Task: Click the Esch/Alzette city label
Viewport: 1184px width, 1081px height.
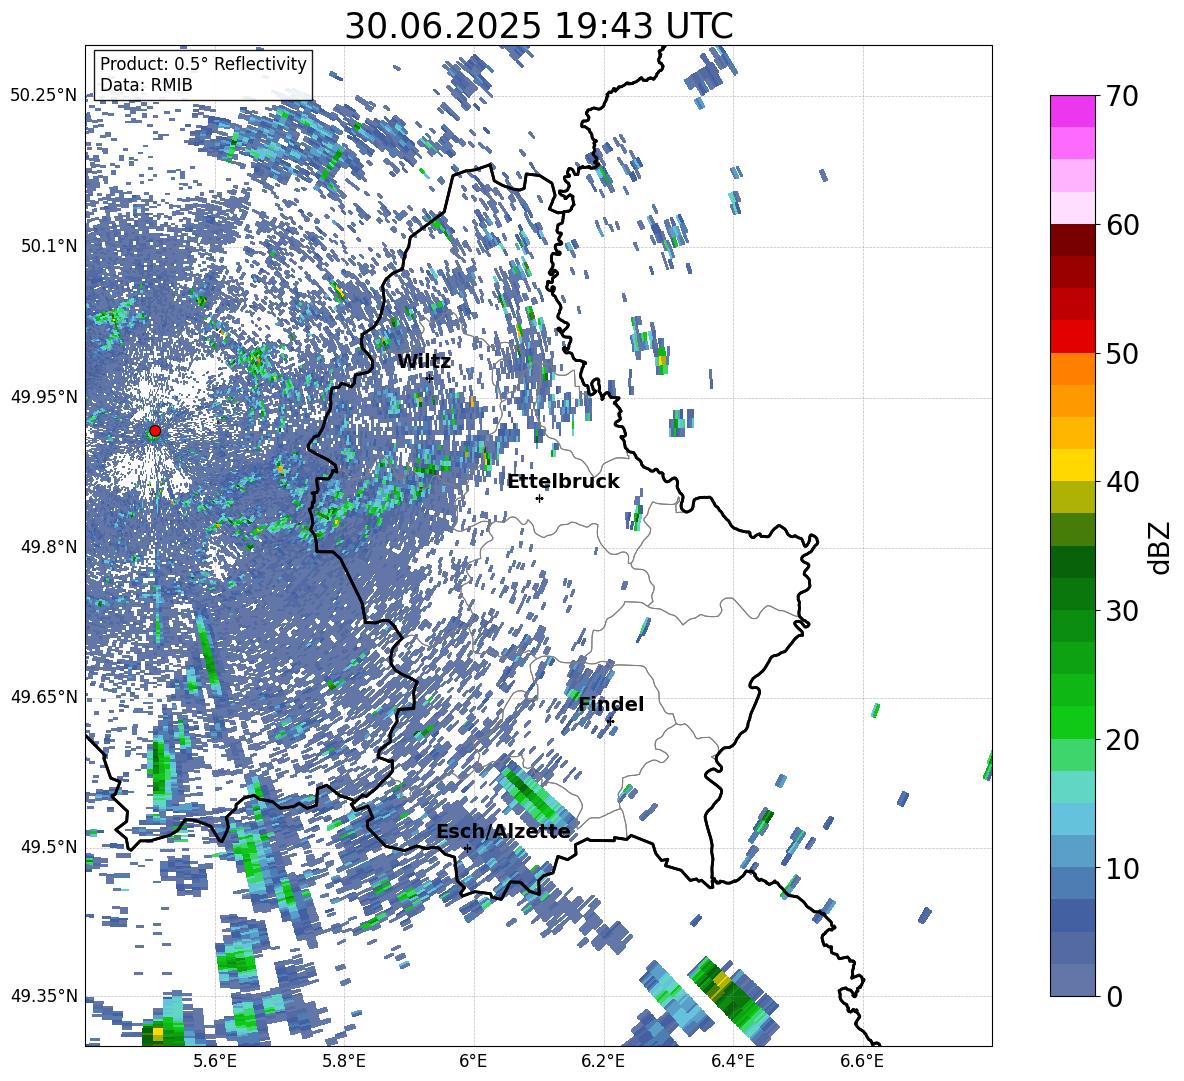Action: (503, 832)
